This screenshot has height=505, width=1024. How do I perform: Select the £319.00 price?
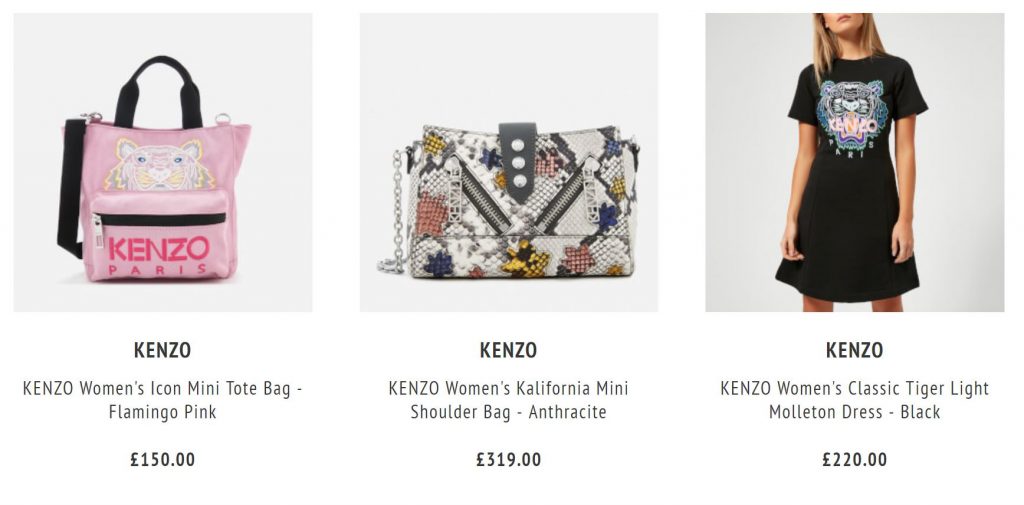pyautogui.click(x=509, y=459)
